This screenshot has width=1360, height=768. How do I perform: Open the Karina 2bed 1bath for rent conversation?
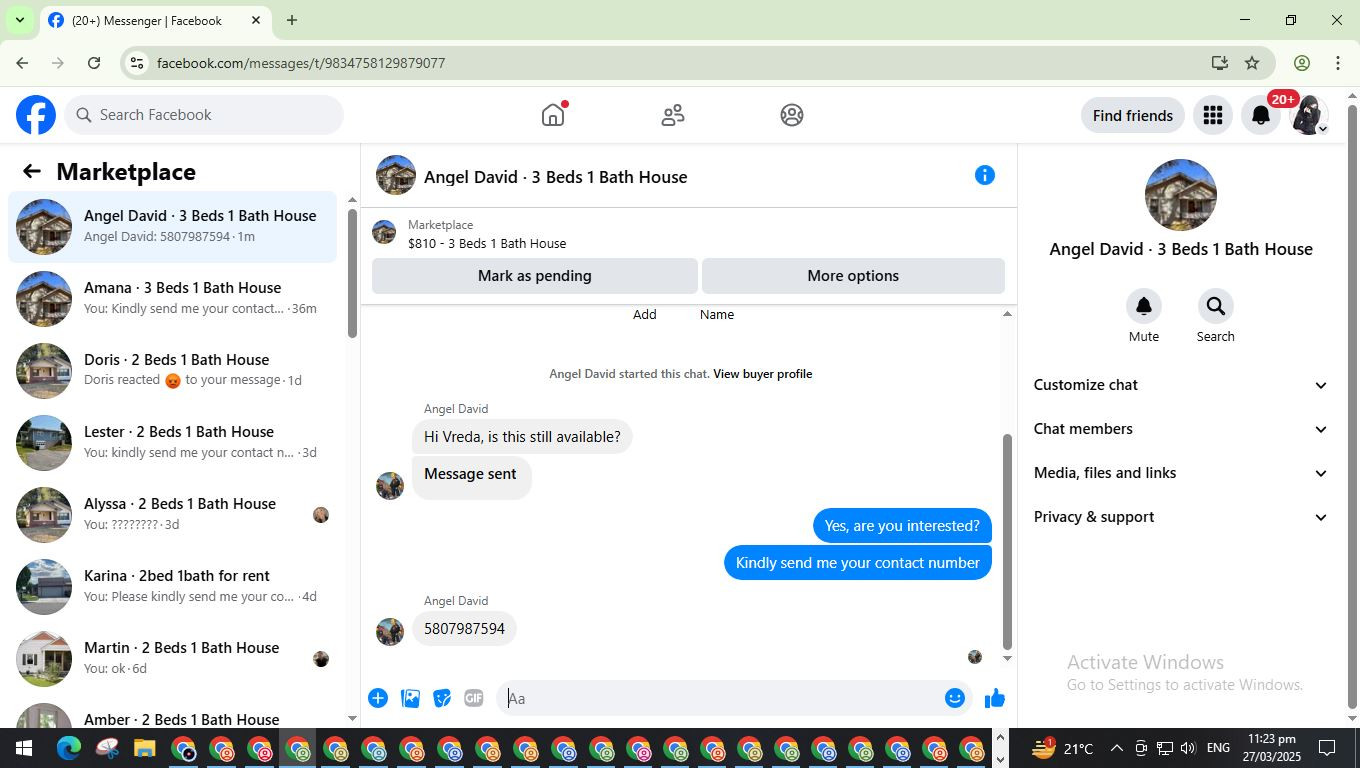(172, 587)
